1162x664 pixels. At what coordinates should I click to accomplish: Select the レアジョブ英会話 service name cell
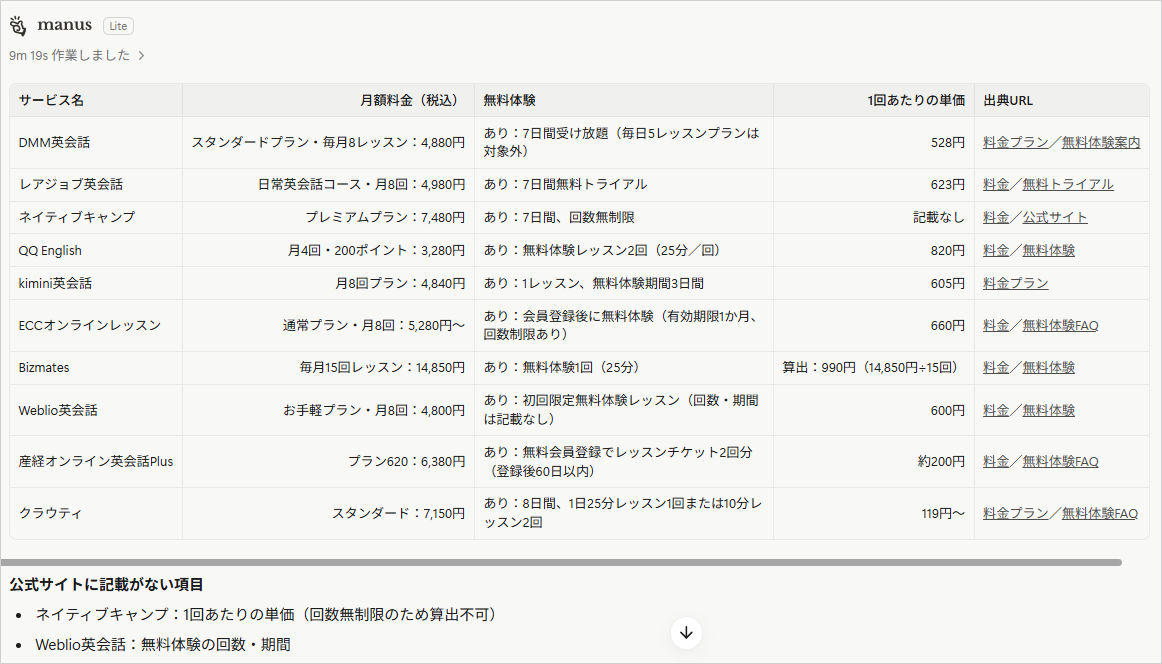[96, 185]
